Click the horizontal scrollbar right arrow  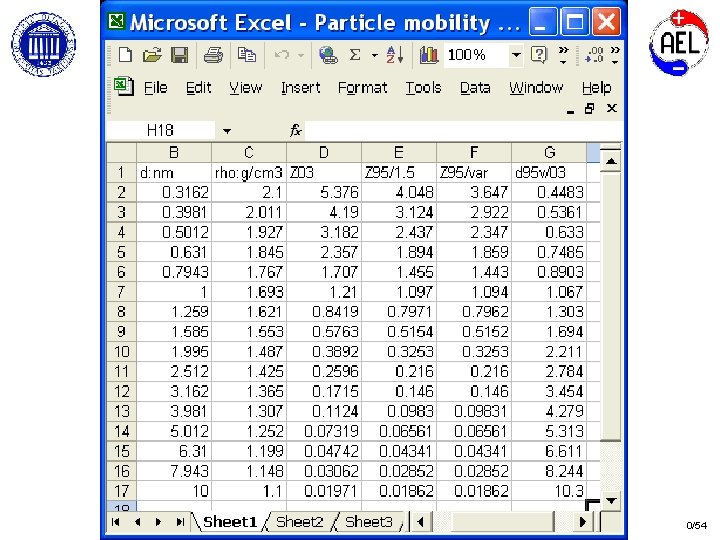[x=583, y=522]
